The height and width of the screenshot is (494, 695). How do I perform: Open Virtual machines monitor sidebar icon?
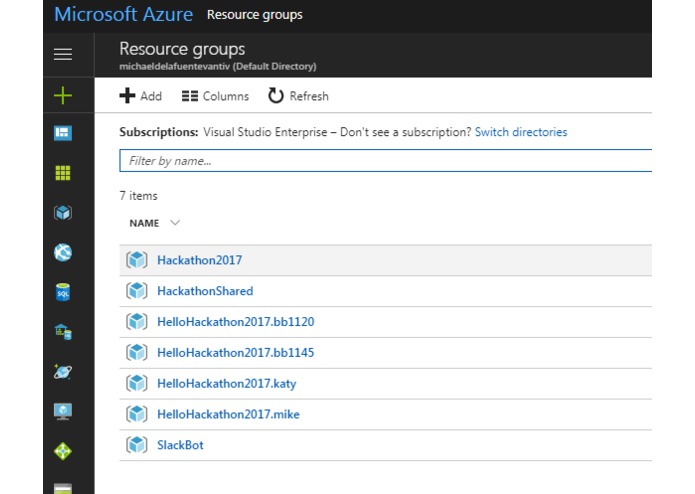62,411
